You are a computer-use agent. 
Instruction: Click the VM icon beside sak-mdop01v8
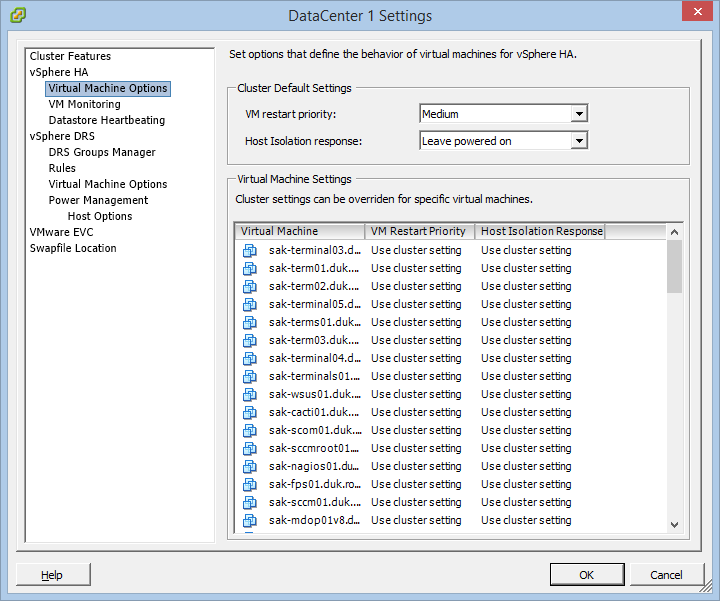(249, 521)
